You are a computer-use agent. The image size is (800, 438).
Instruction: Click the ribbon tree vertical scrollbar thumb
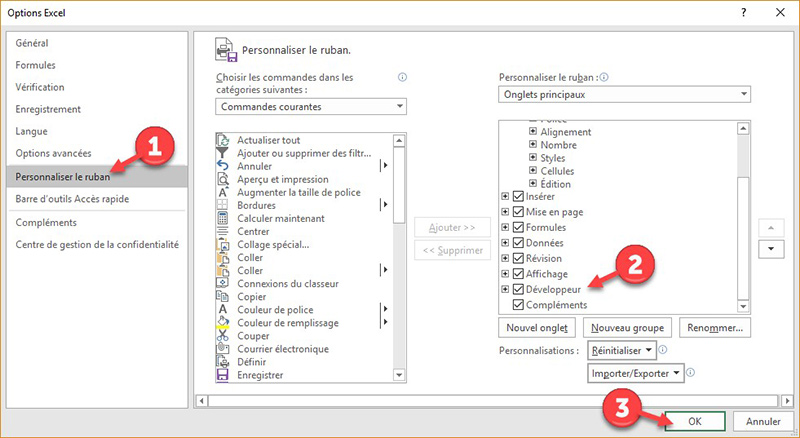click(743, 237)
